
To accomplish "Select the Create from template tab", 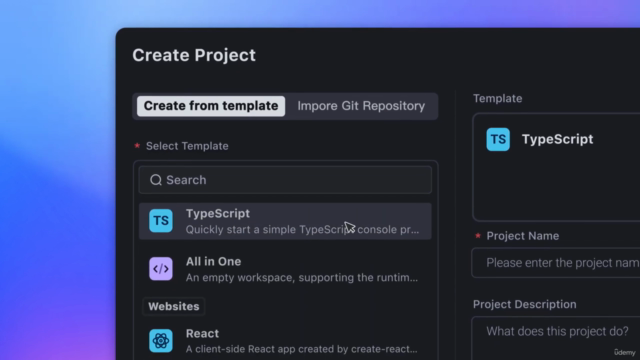I will pyautogui.click(x=211, y=106).
